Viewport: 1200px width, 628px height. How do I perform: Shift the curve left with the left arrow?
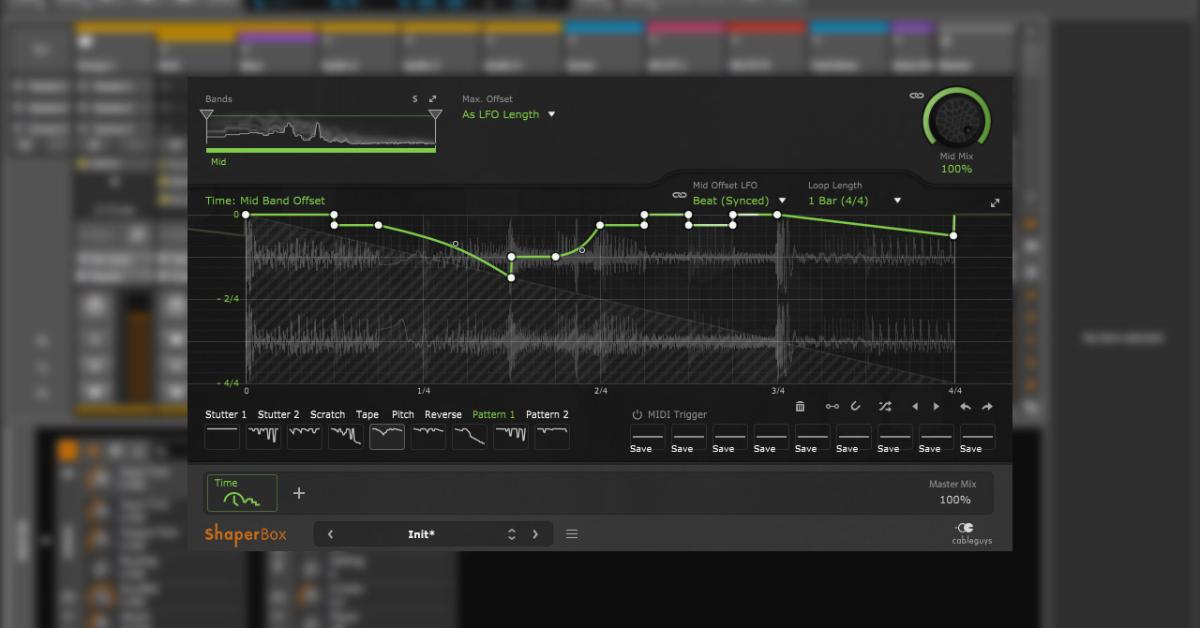tap(914, 407)
